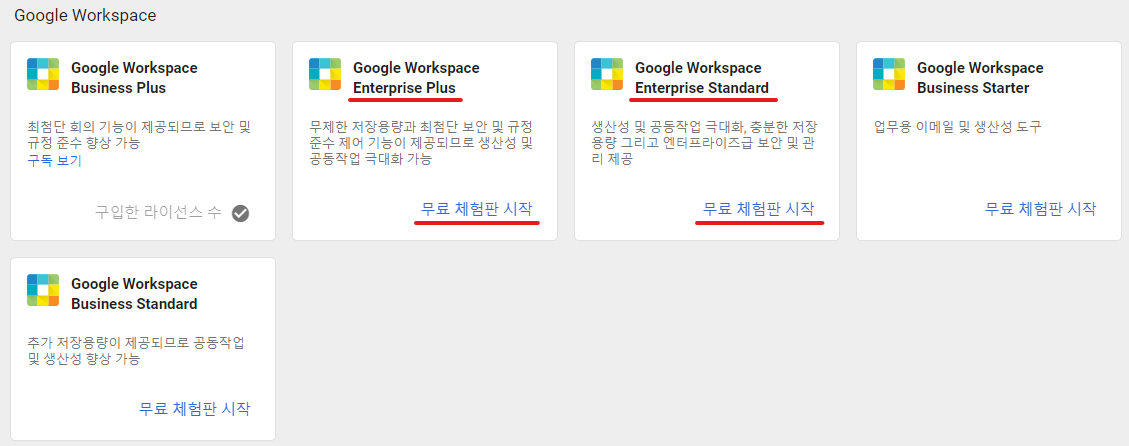Click the Business Plus description text

(x=140, y=135)
